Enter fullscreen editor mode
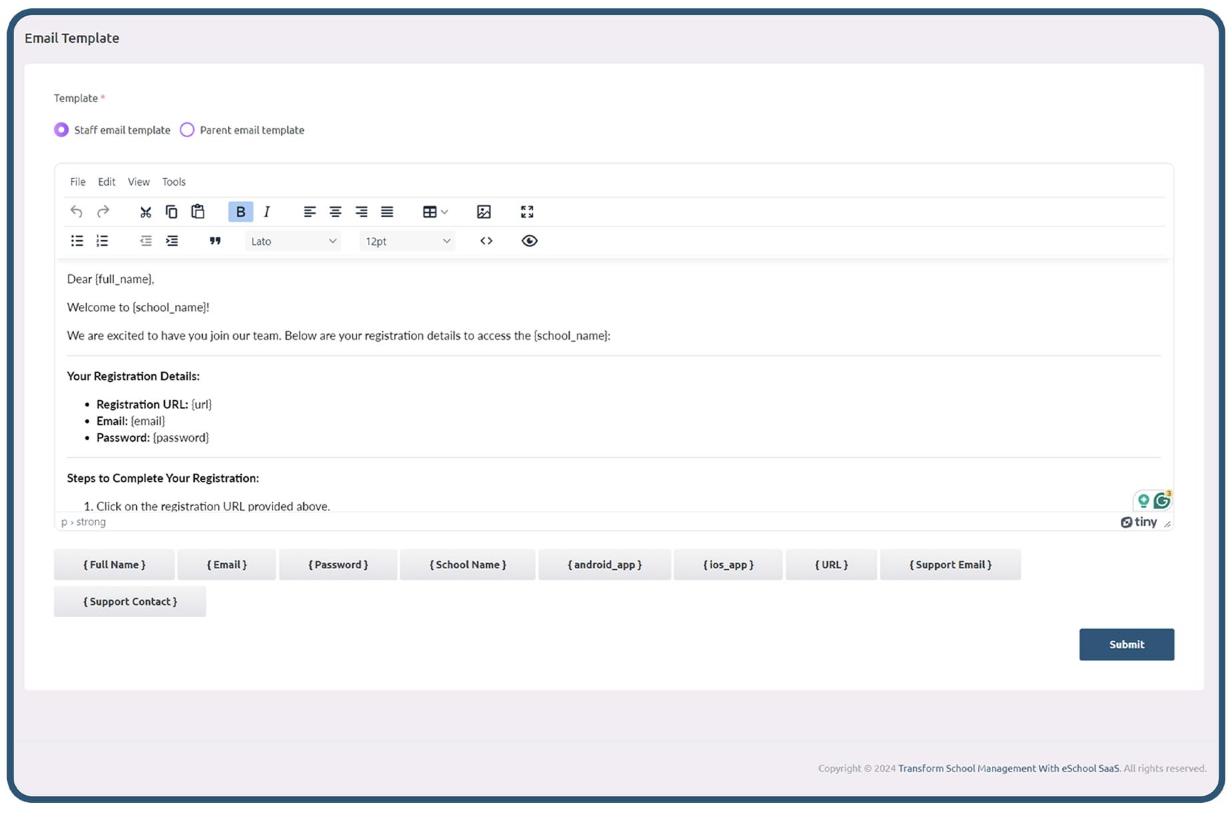 527,212
